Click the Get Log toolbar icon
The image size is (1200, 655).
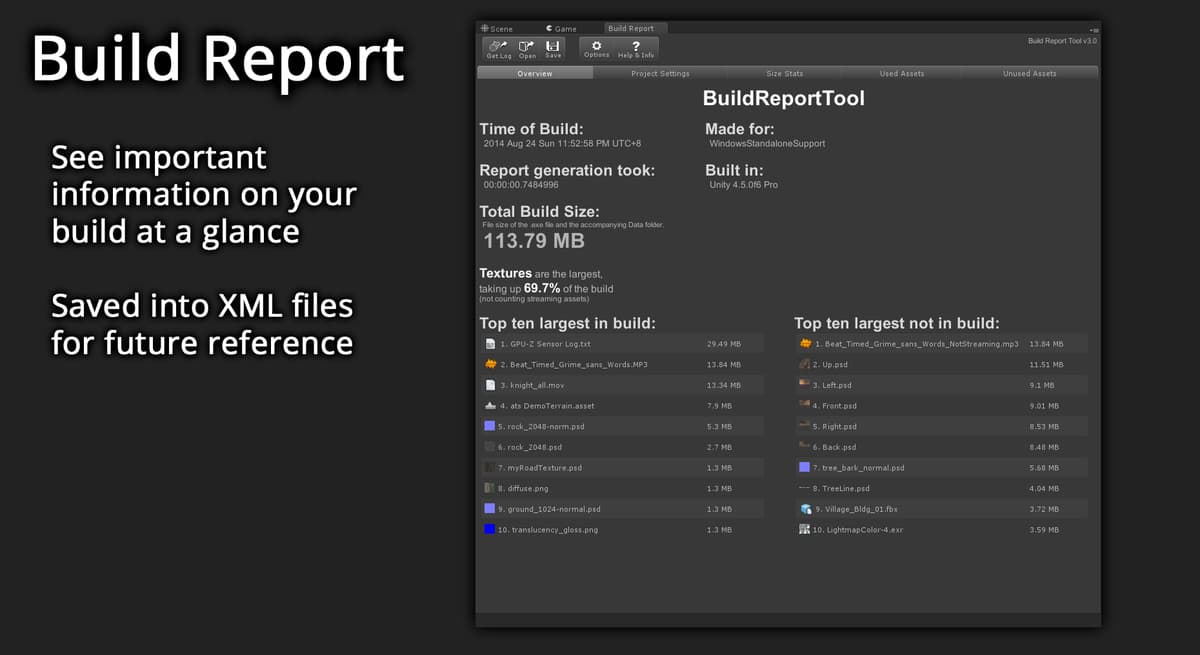pyautogui.click(x=498, y=46)
